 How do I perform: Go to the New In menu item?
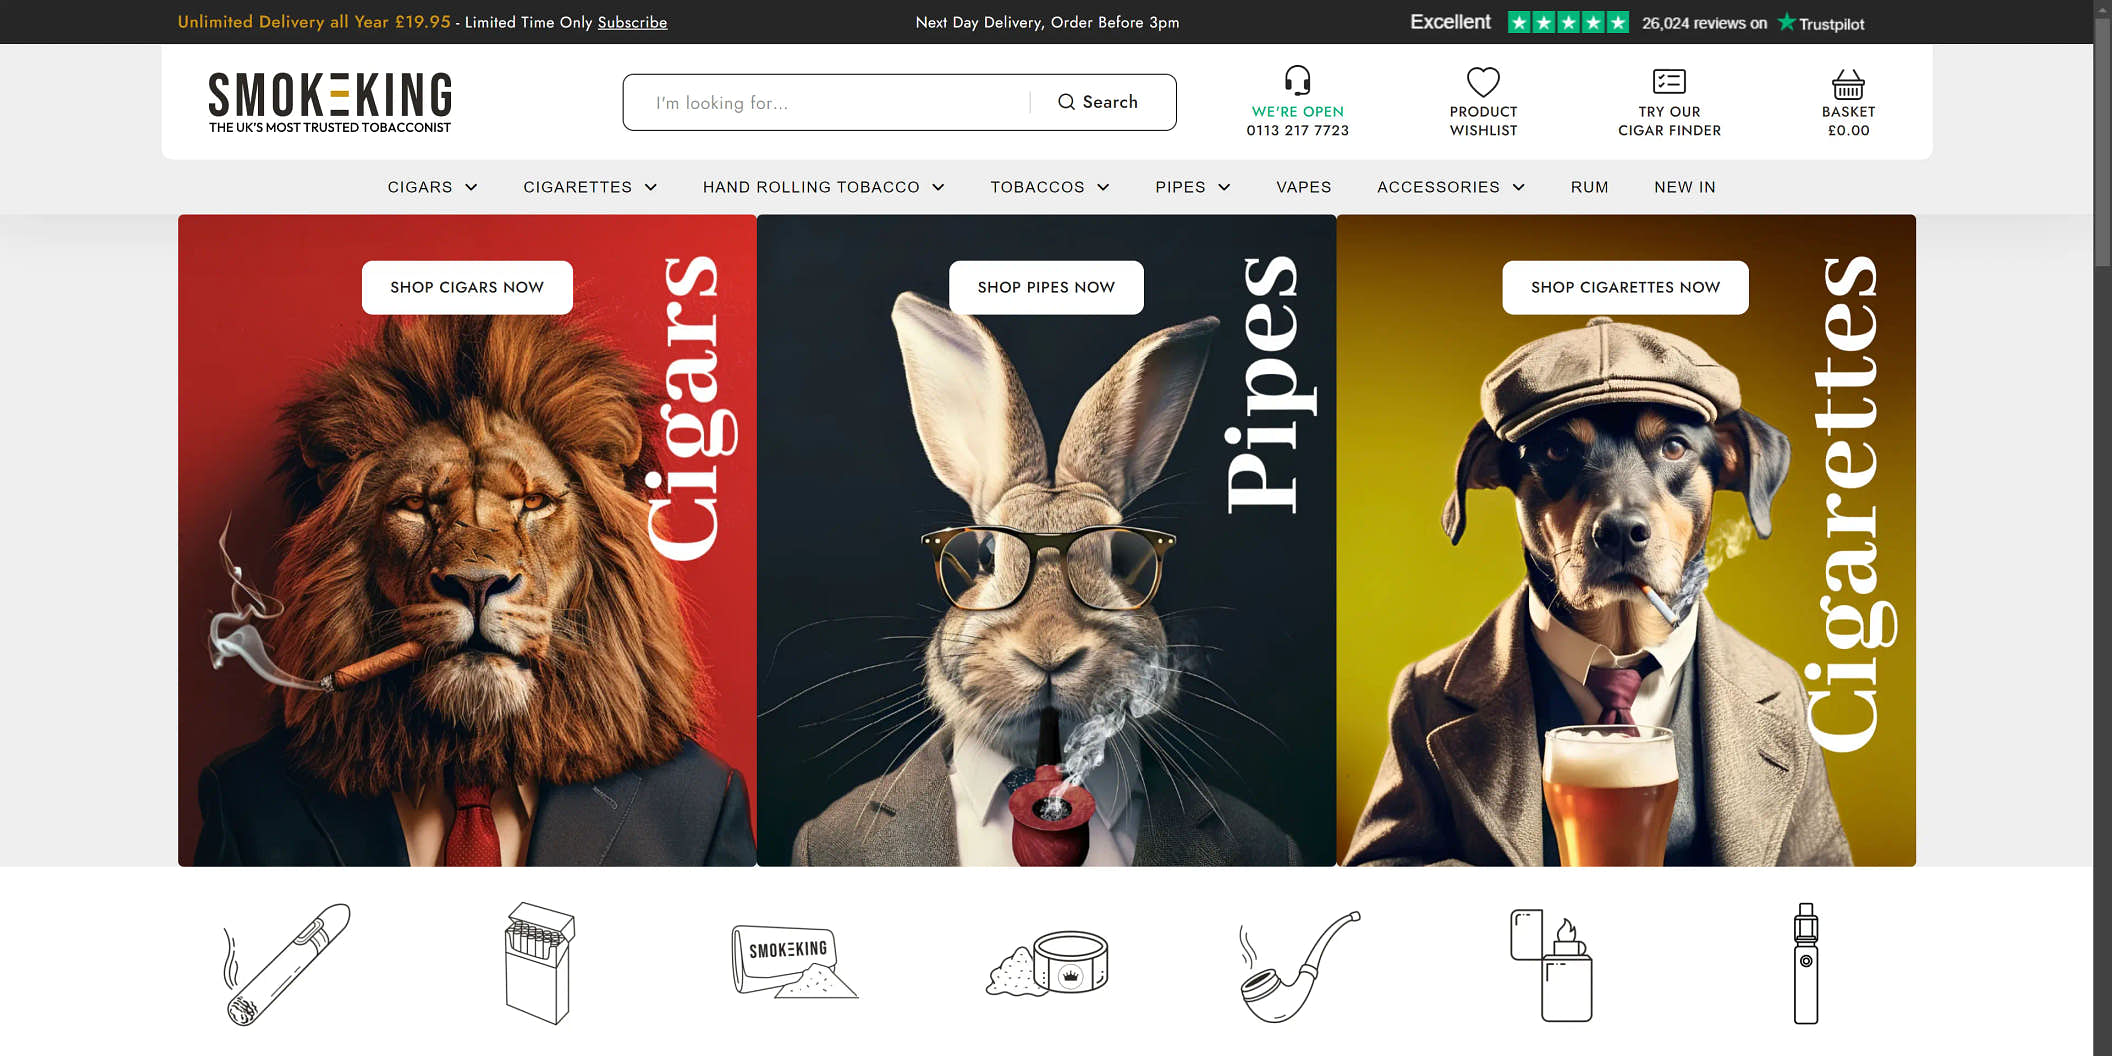click(1684, 187)
